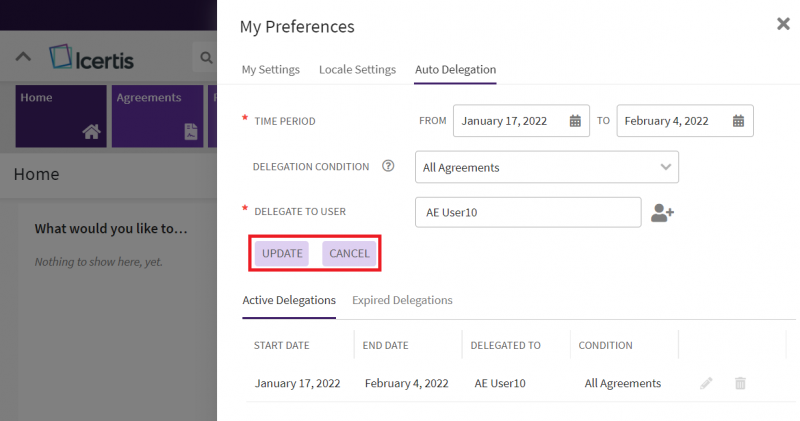Click the search magnifier icon in header

click(x=207, y=58)
